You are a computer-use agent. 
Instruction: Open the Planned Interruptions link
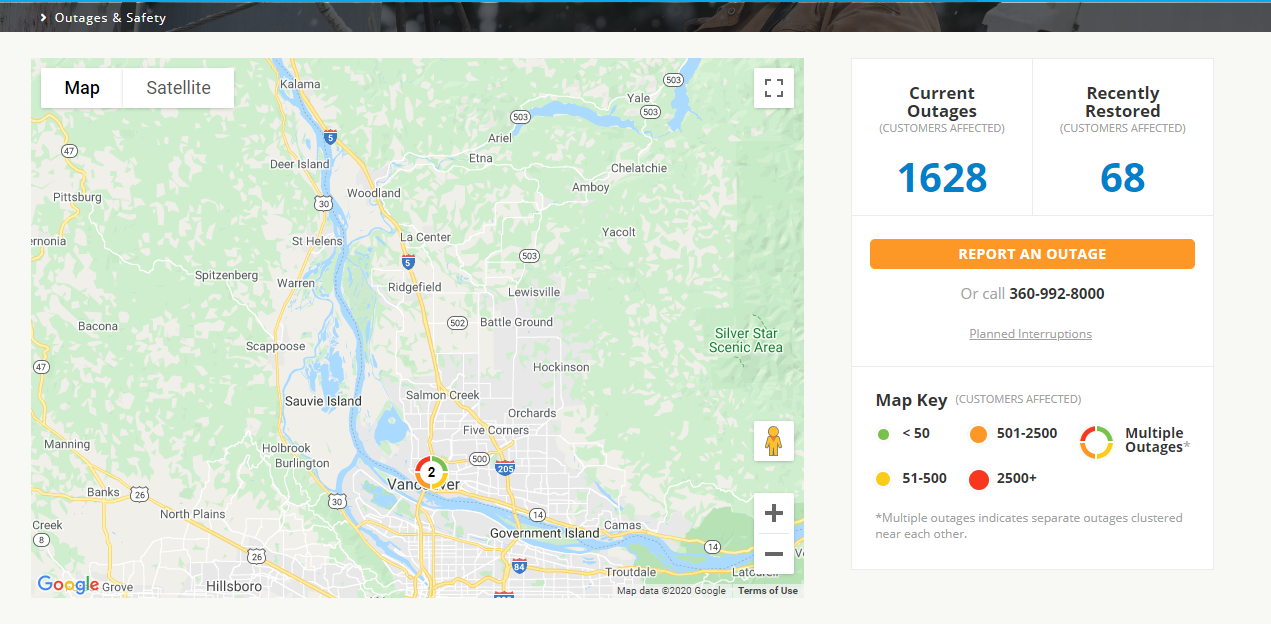click(1030, 334)
